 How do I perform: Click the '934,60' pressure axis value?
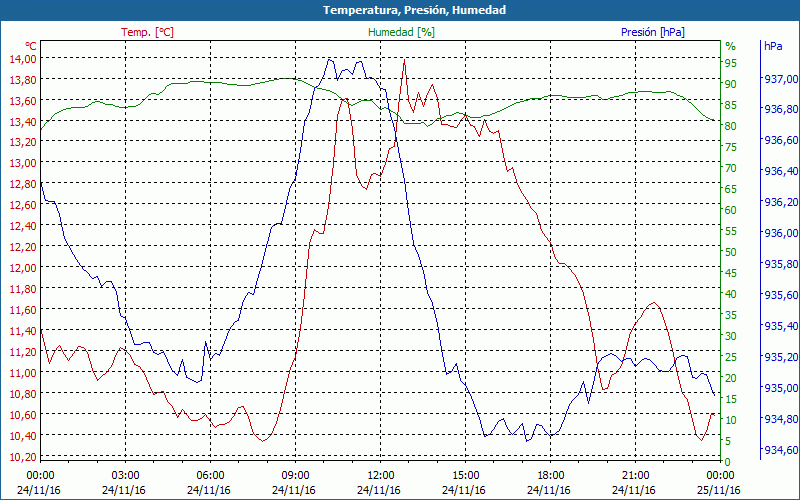pos(779,449)
